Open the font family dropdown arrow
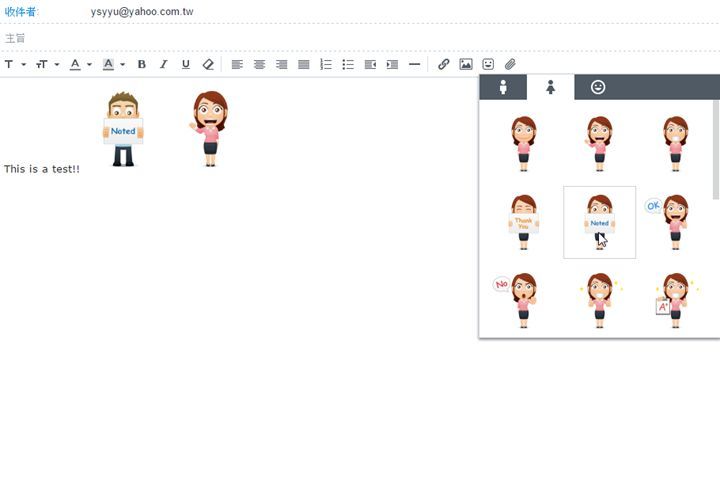720x490 pixels. 23,64
